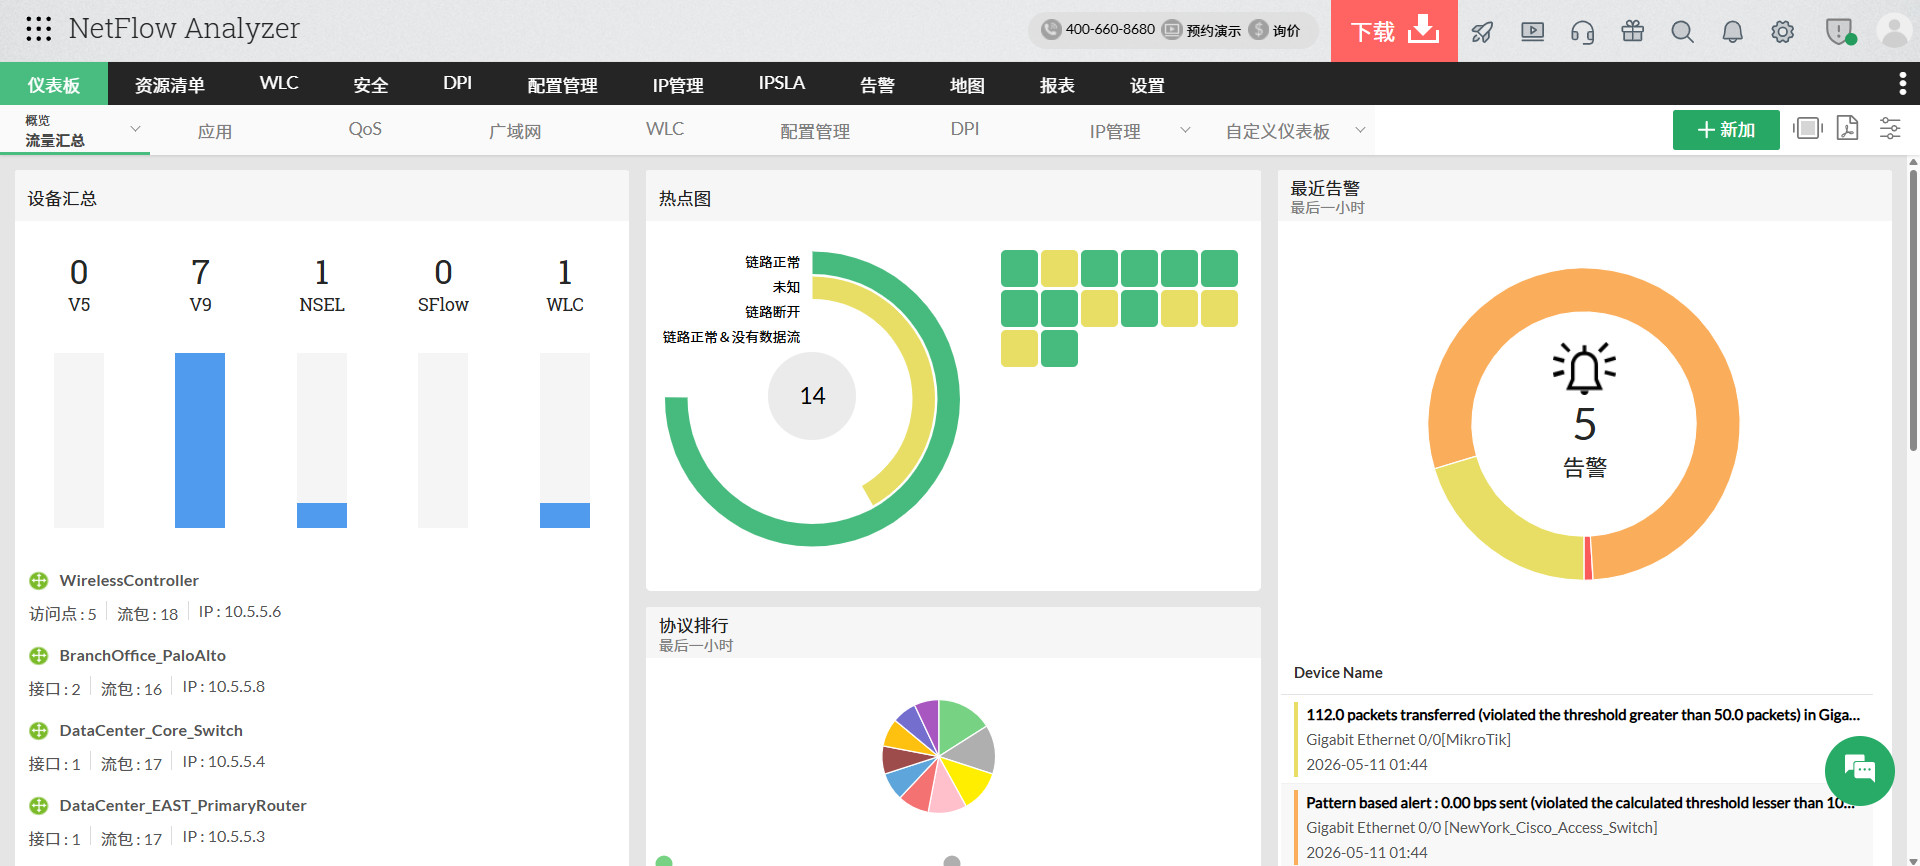This screenshot has height=866, width=1920.
Task: Open the settings gear icon
Action: (x=1782, y=32)
